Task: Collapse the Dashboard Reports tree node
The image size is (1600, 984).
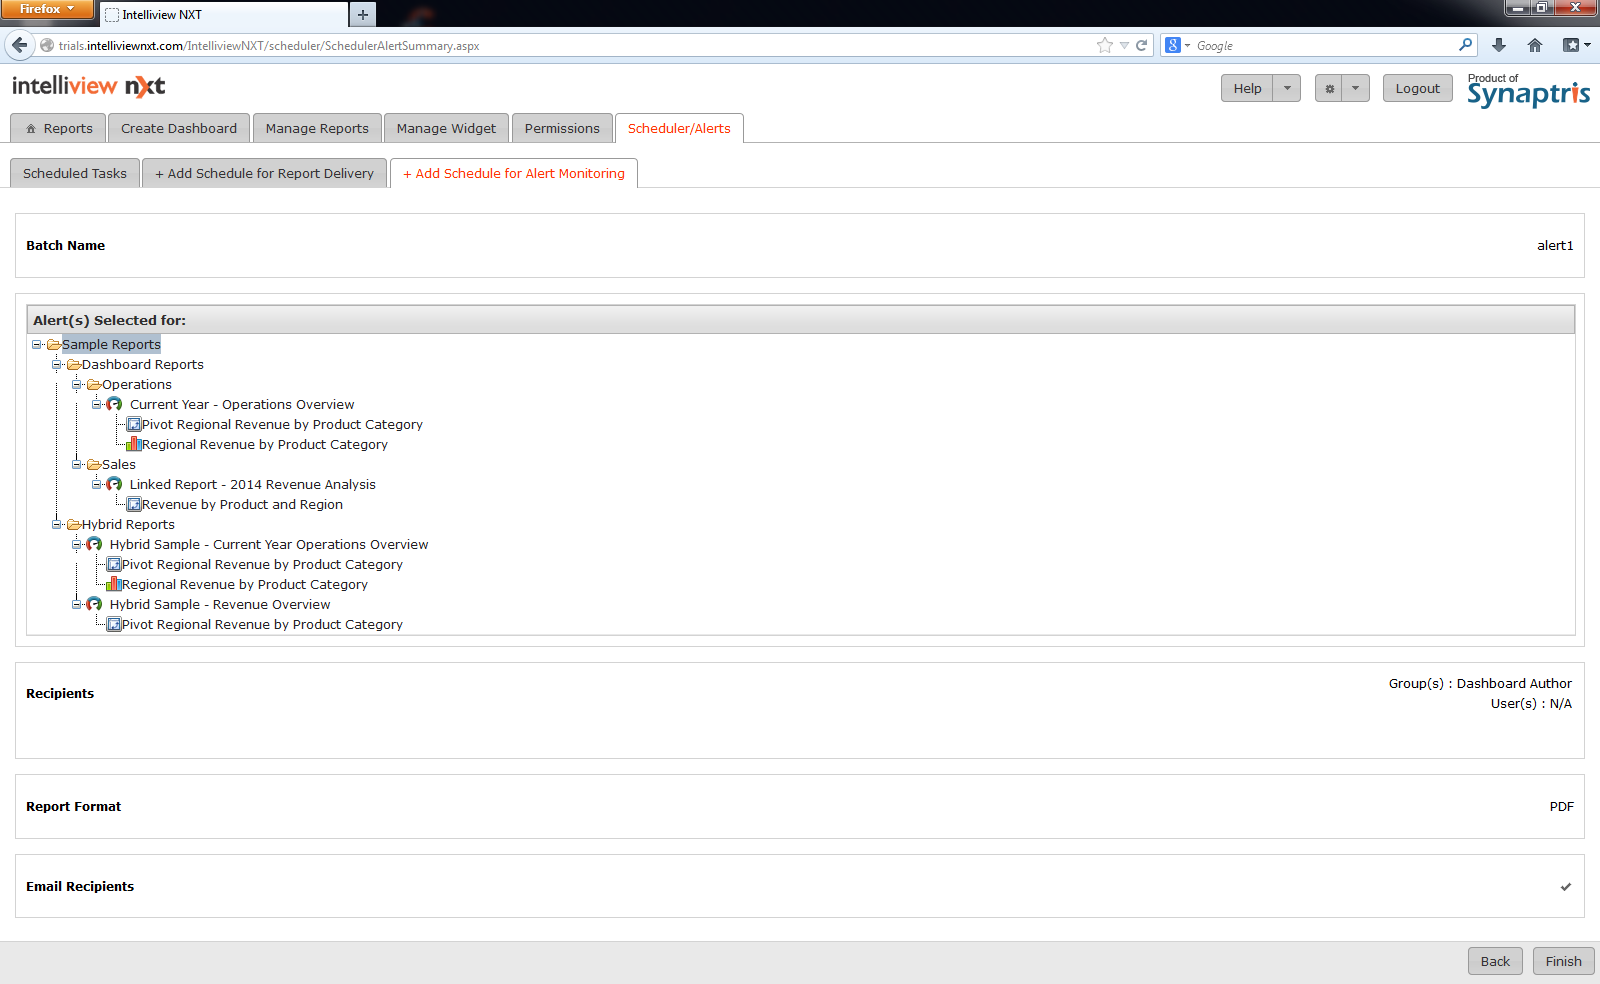Action: point(57,365)
